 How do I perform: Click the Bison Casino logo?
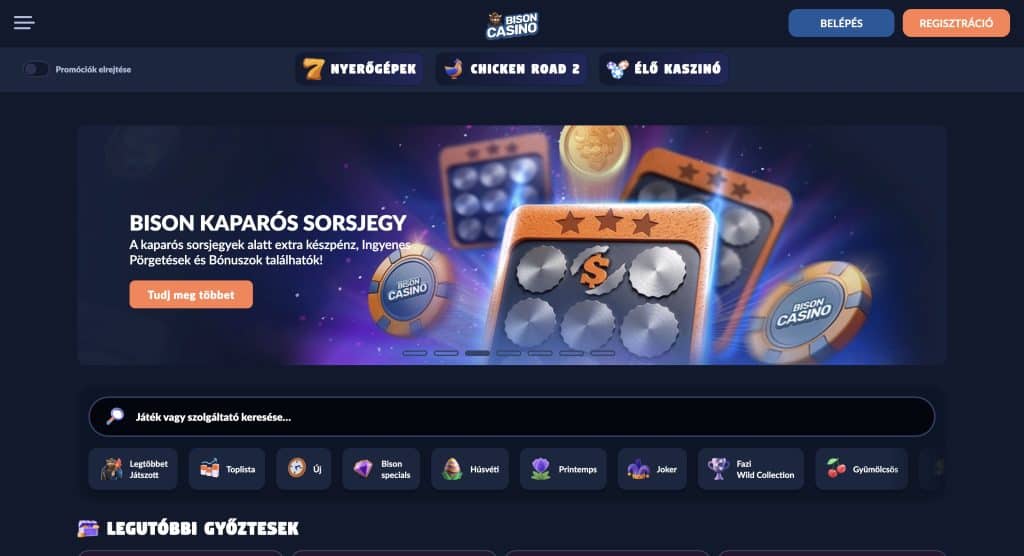pos(512,24)
